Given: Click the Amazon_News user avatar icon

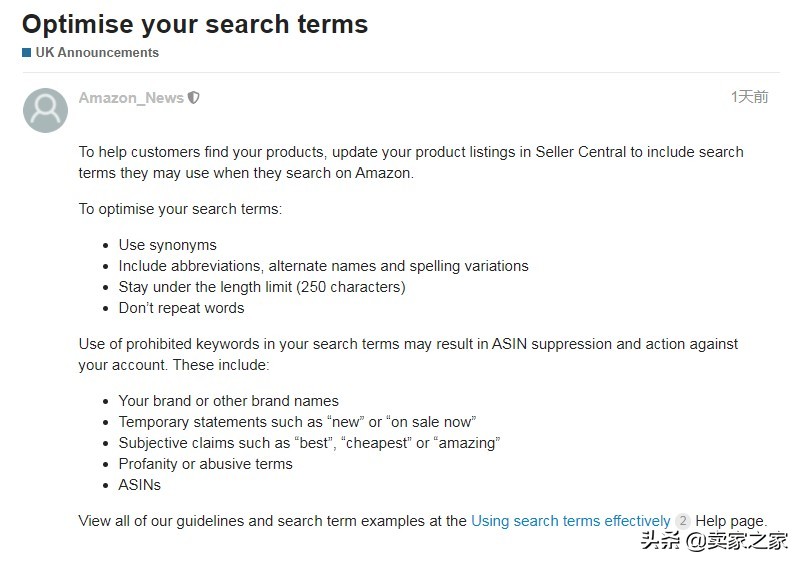Looking at the screenshot, I should coord(45,110).
